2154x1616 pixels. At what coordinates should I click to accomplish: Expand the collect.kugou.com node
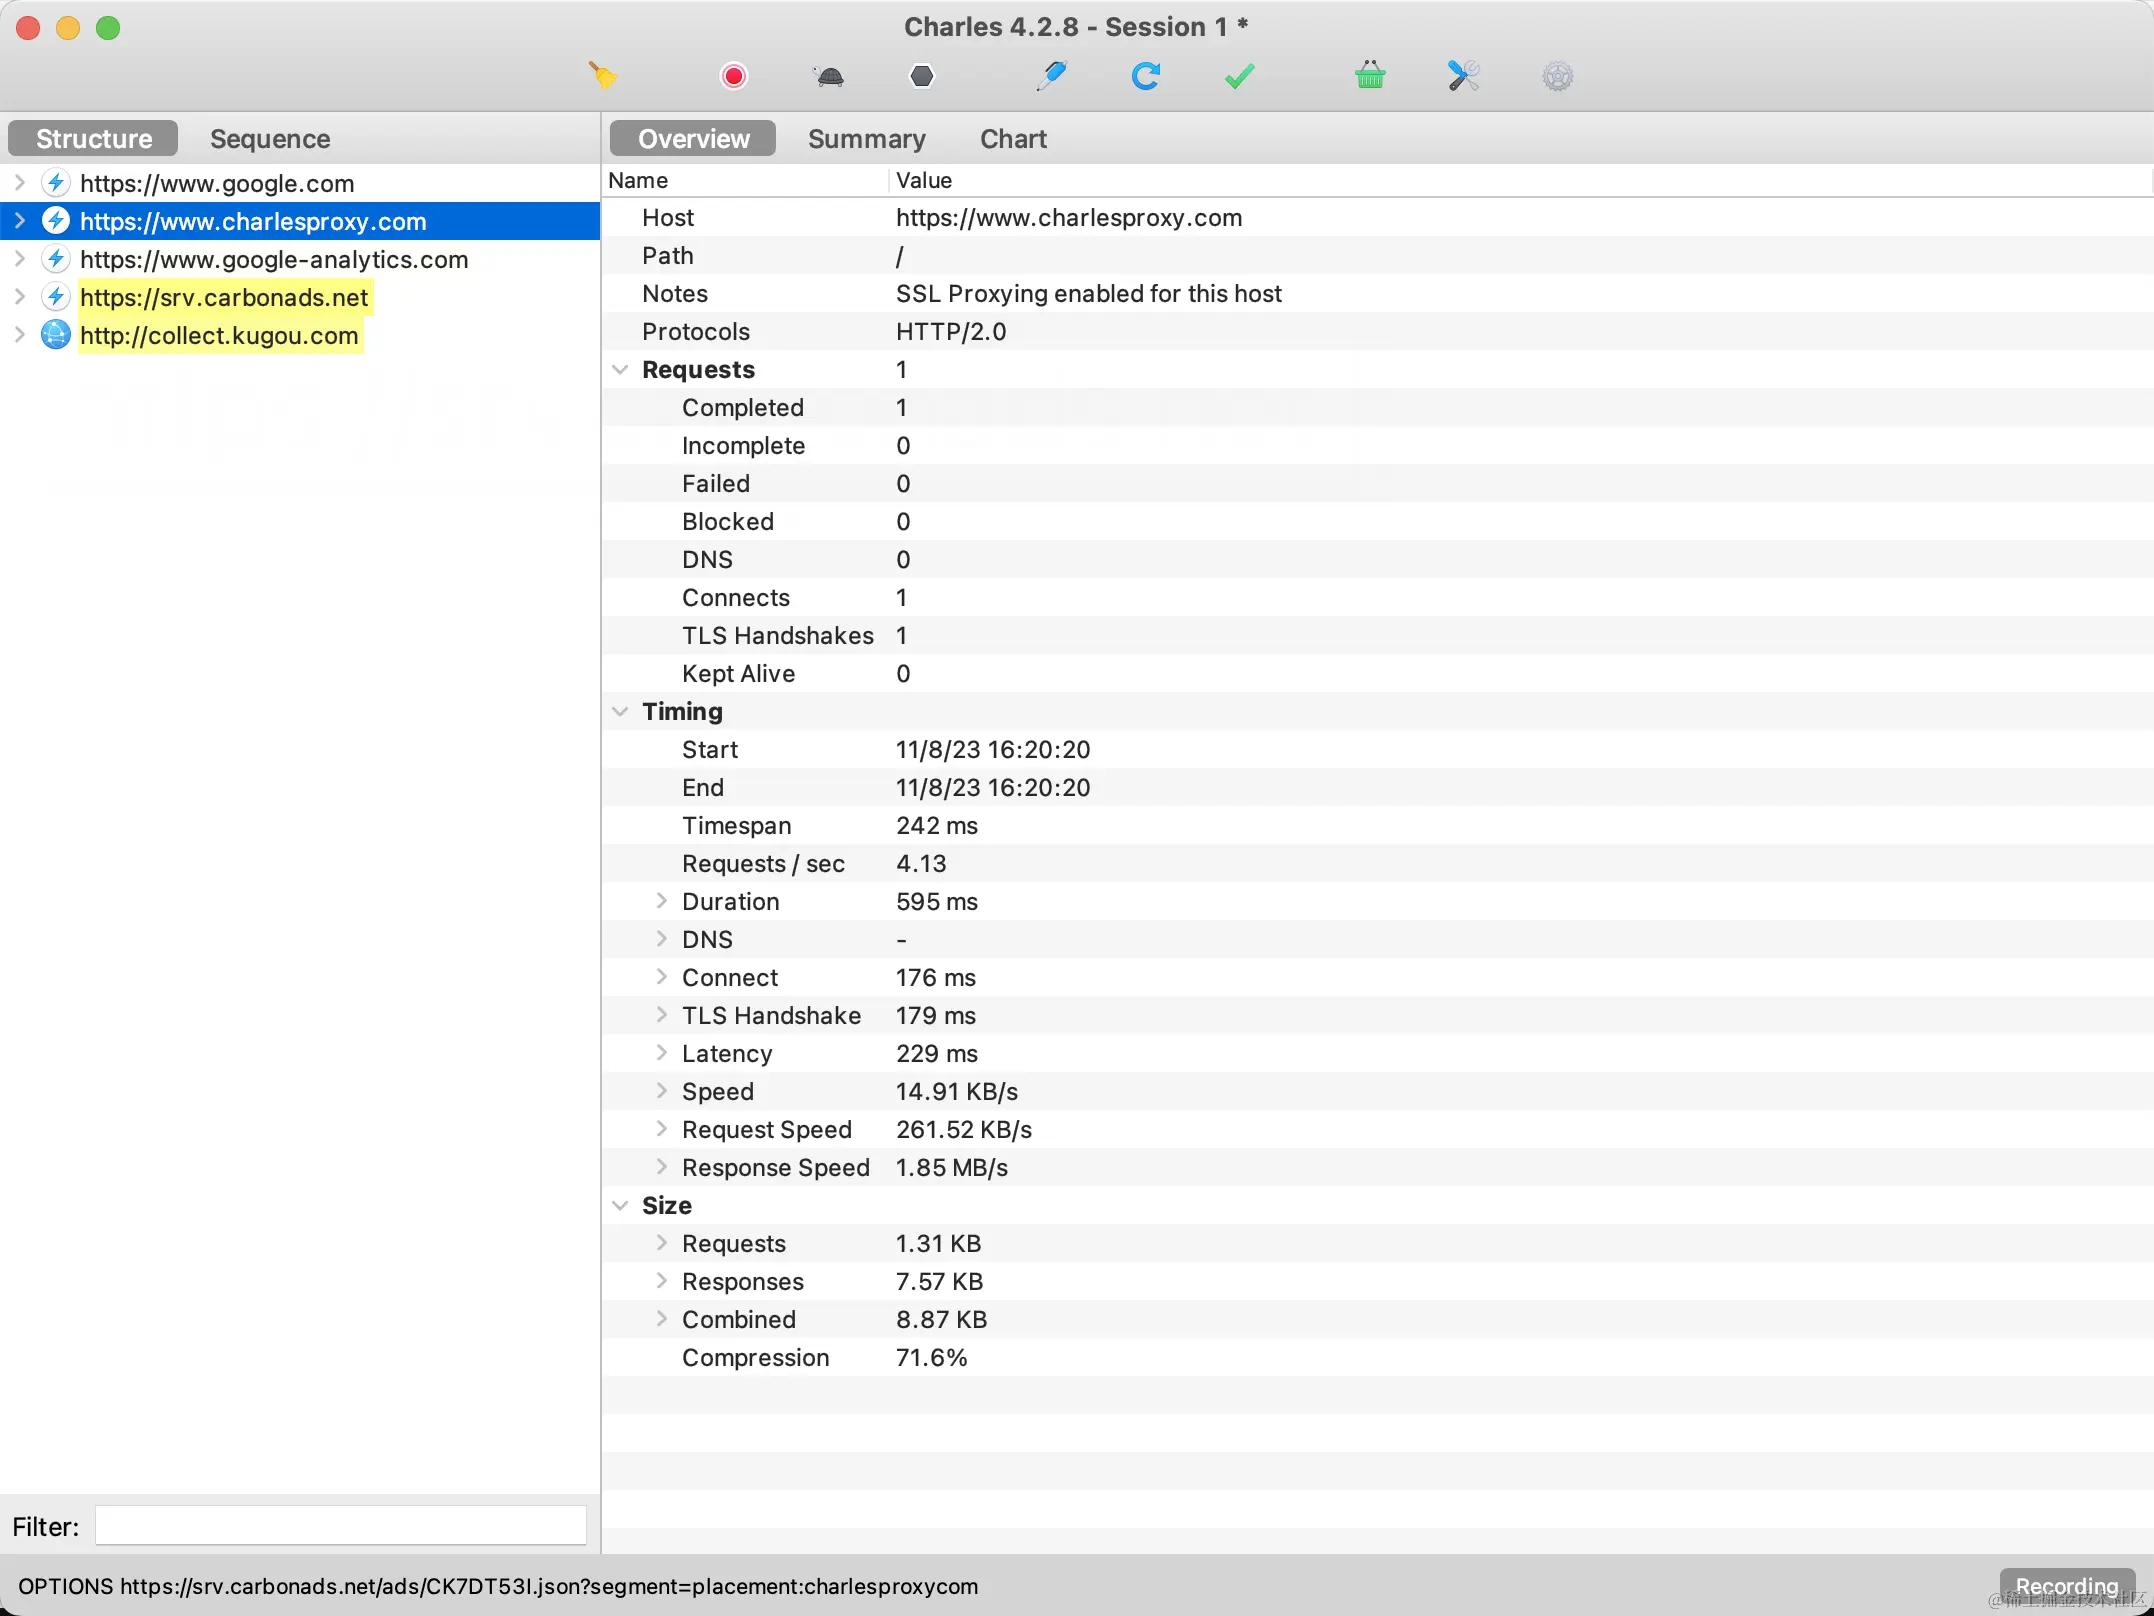19,335
